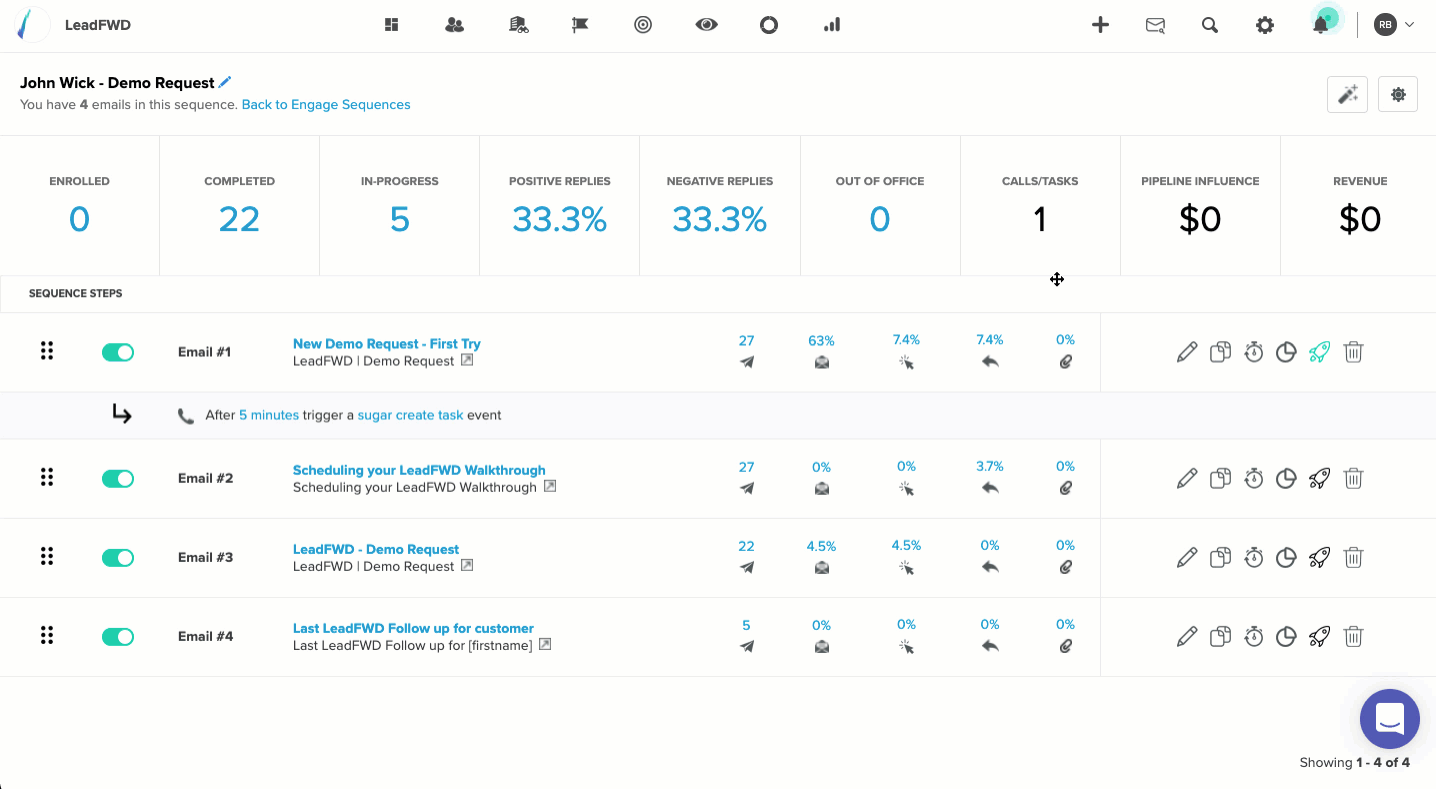The height and width of the screenshot is (789, 1436).
Task: Open the flag icon in top navigation
Action: (x=580, y=25)
